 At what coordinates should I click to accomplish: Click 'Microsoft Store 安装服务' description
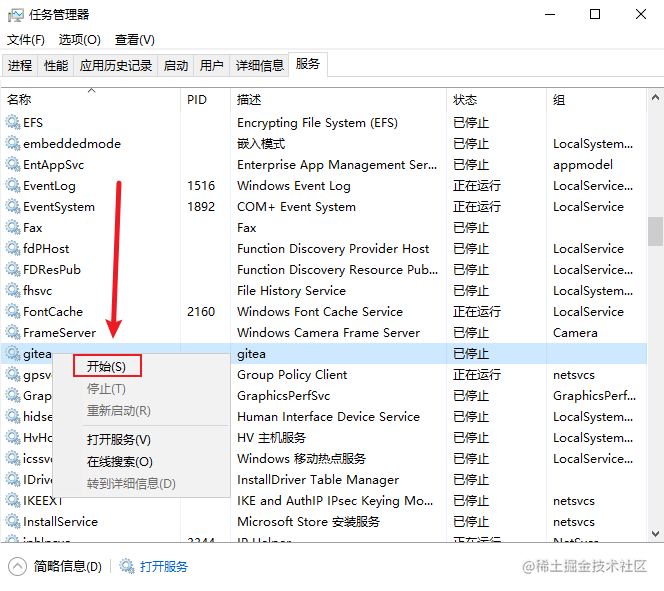[308, 522]
